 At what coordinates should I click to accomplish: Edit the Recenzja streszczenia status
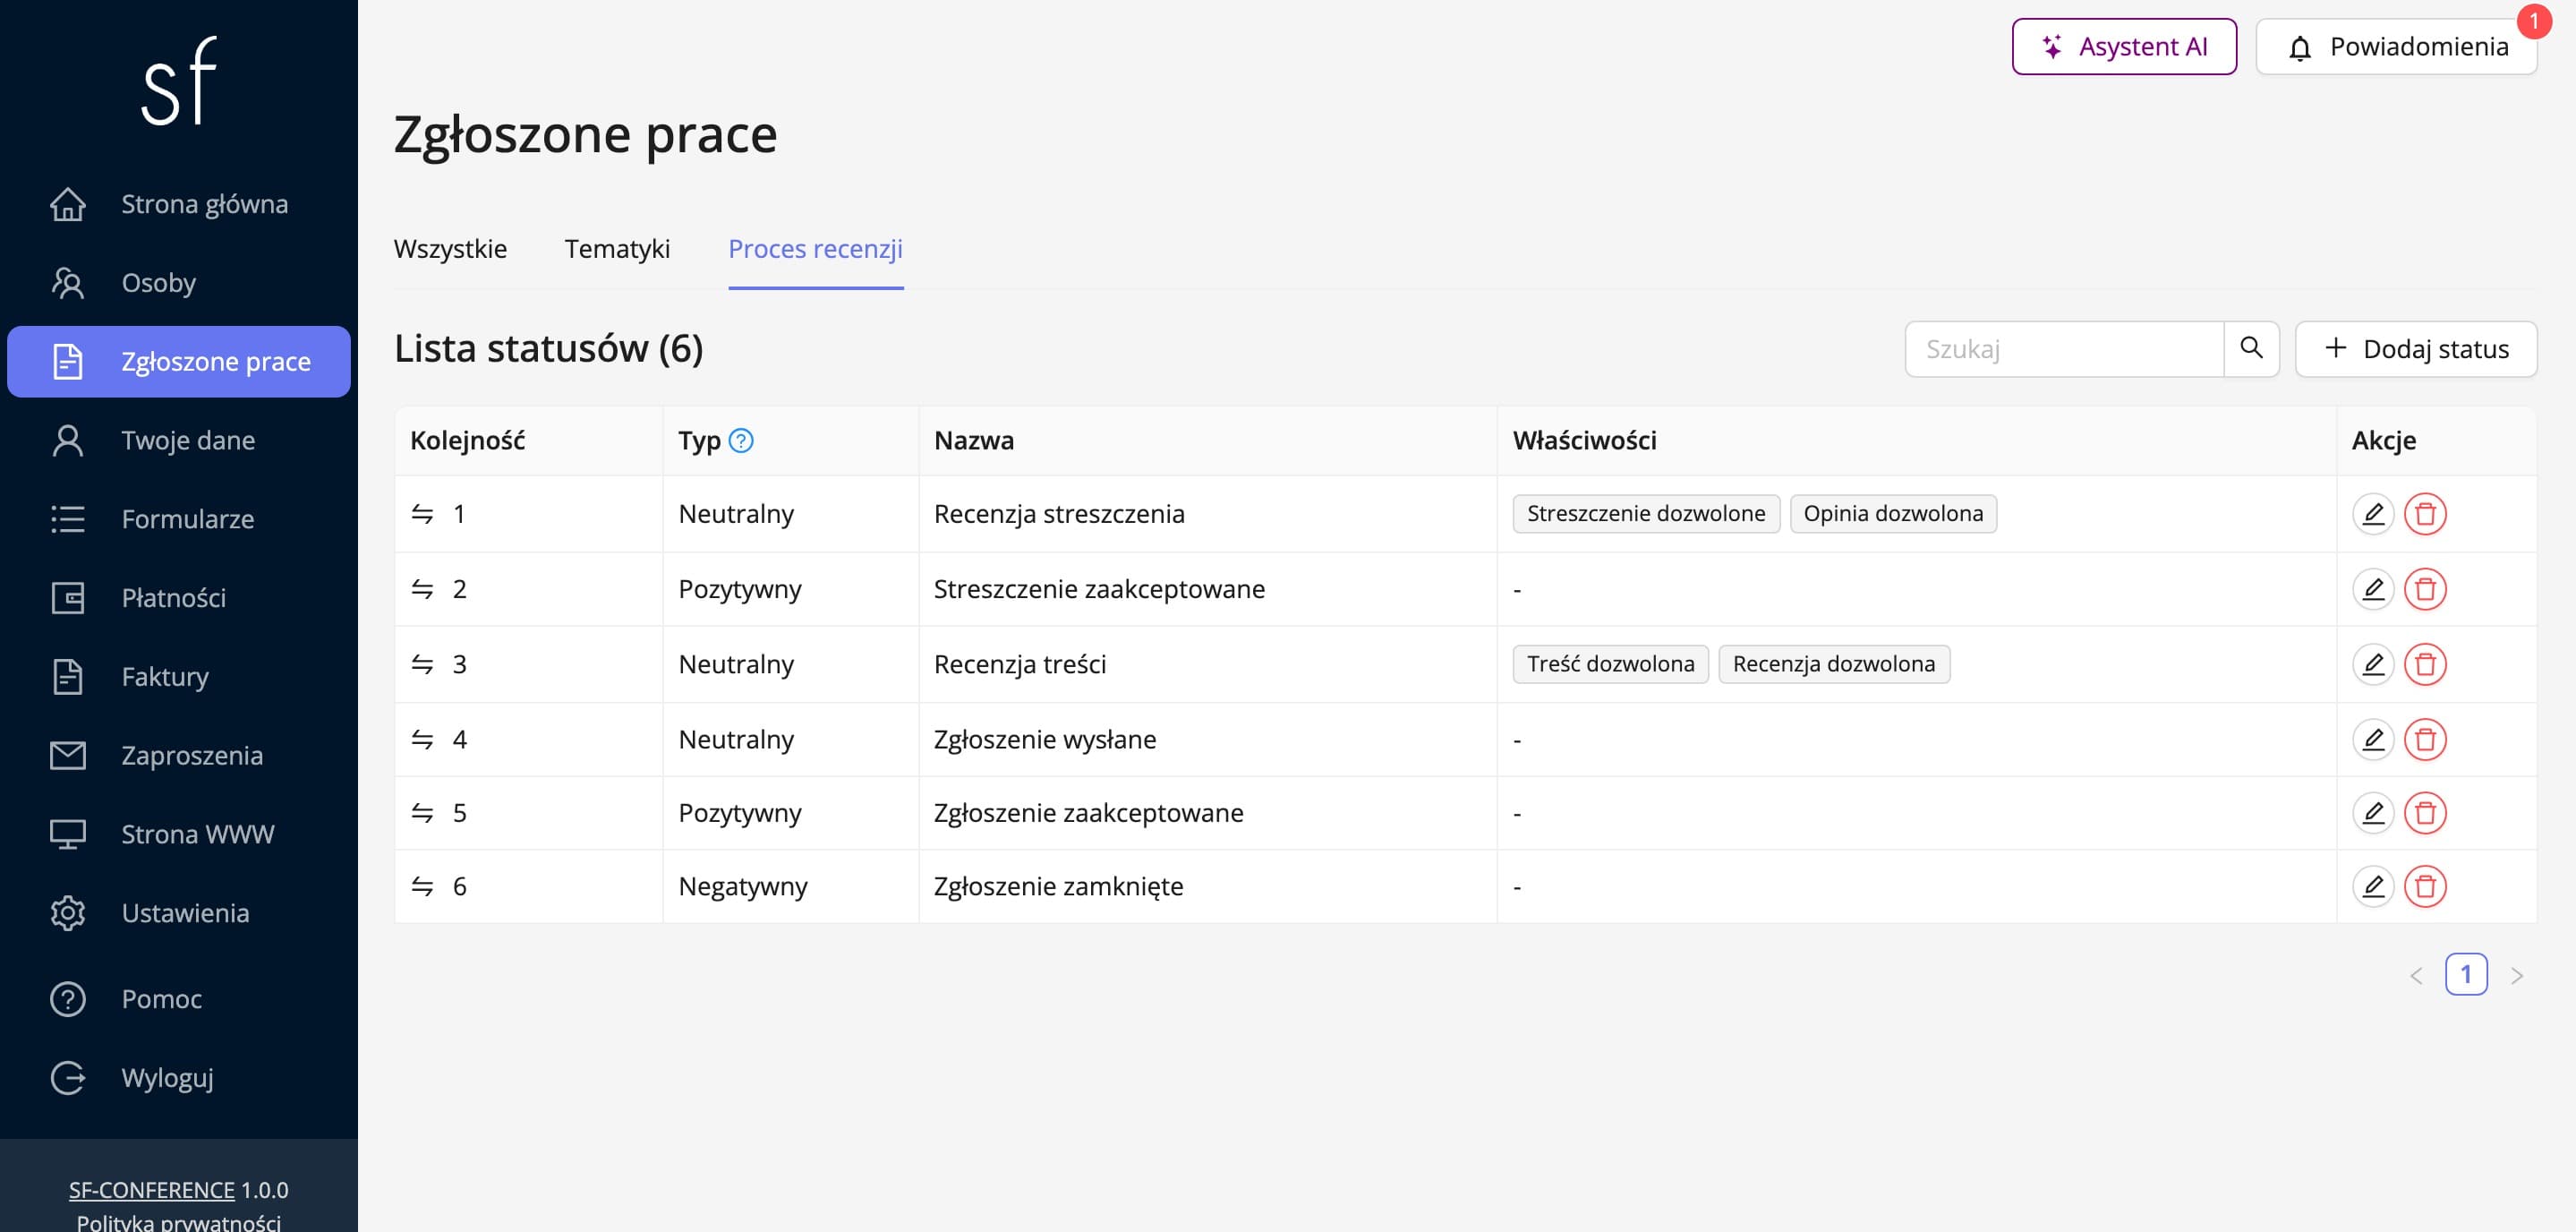[x=2372, y=514]
